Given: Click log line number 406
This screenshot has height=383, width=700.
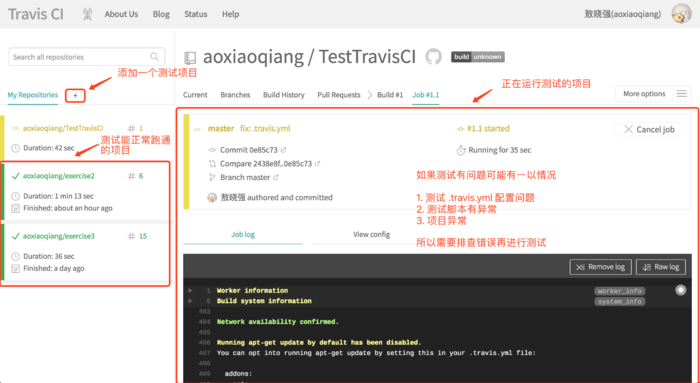Looking at the screenshot, I should click(204, 343).
